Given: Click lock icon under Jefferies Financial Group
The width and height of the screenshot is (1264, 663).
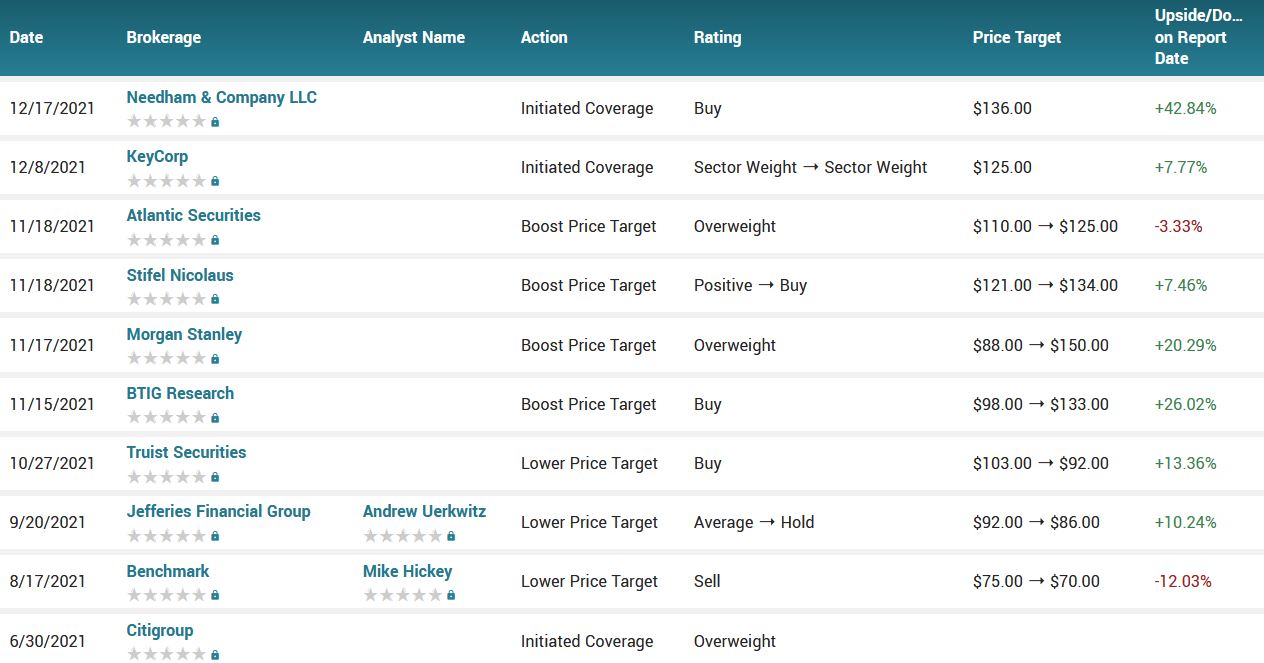Looking at the screenshot, I should 215,536.
